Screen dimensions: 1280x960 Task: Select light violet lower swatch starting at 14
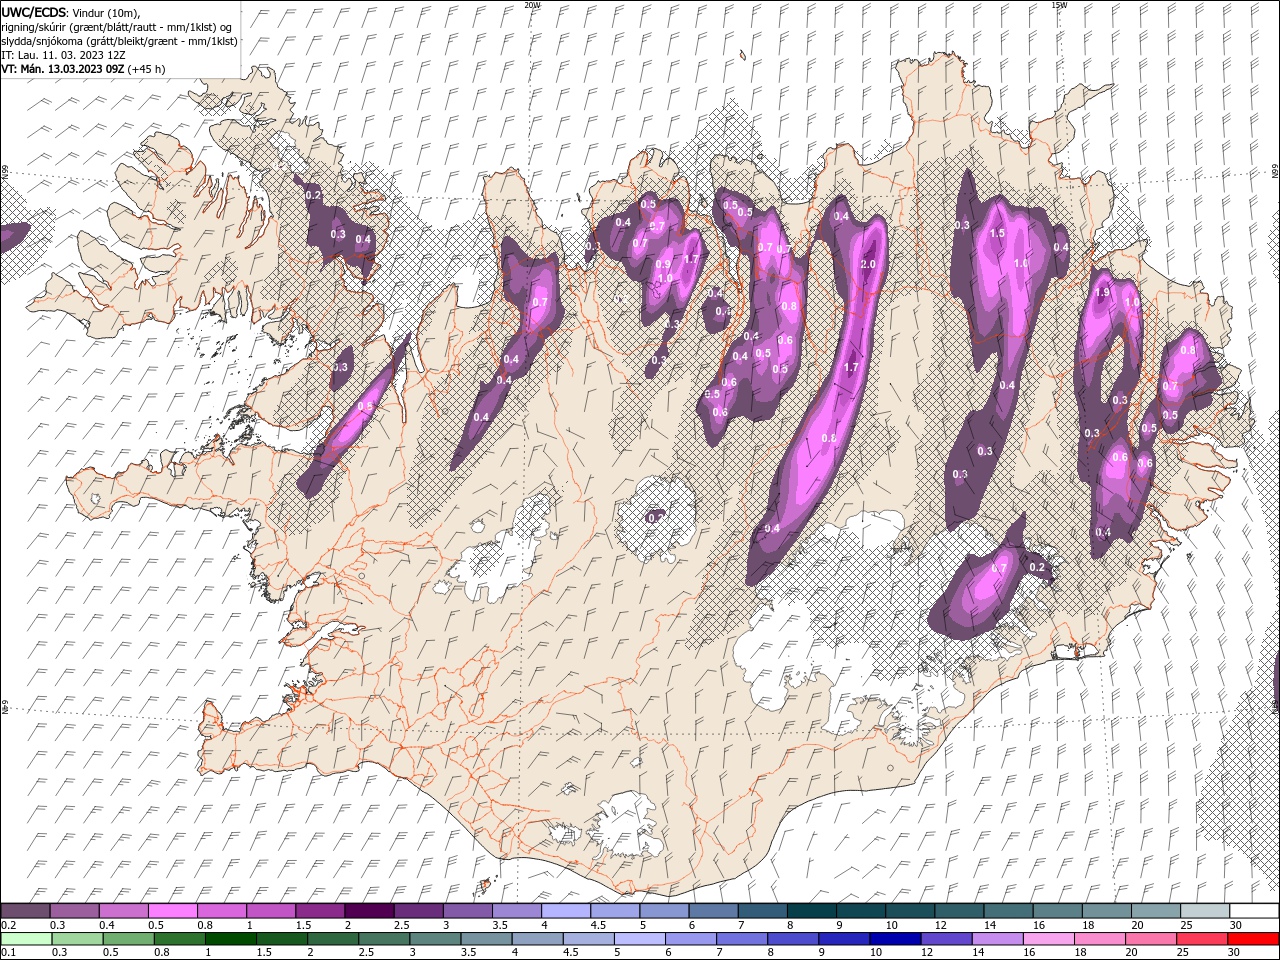(997, 938)
